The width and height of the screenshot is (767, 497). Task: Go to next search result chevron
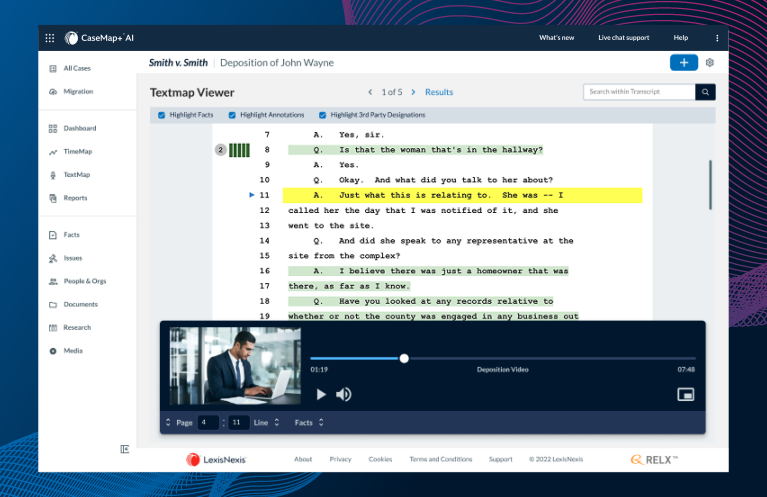point(413,92)
